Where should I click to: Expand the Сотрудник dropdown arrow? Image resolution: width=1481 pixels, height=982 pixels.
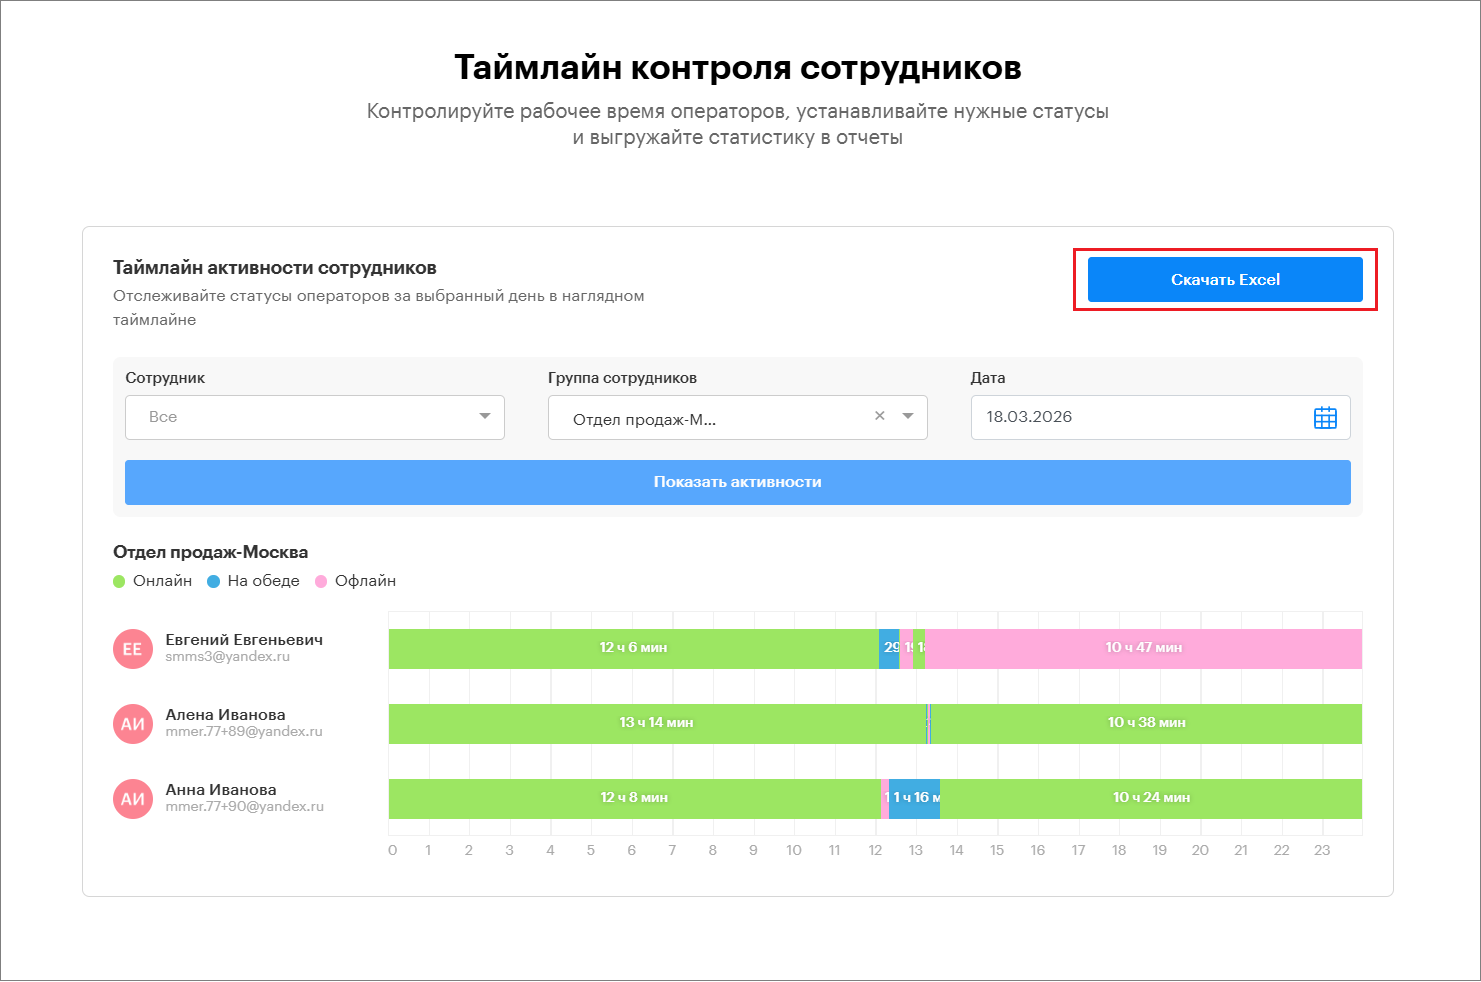[485, 417]
